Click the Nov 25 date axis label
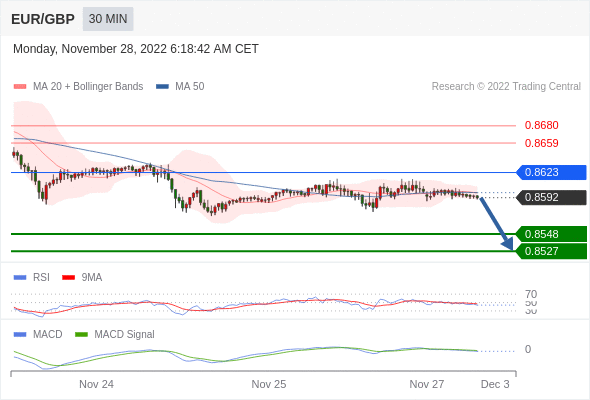This screenshot has height=400, width=590. (269, 384)
